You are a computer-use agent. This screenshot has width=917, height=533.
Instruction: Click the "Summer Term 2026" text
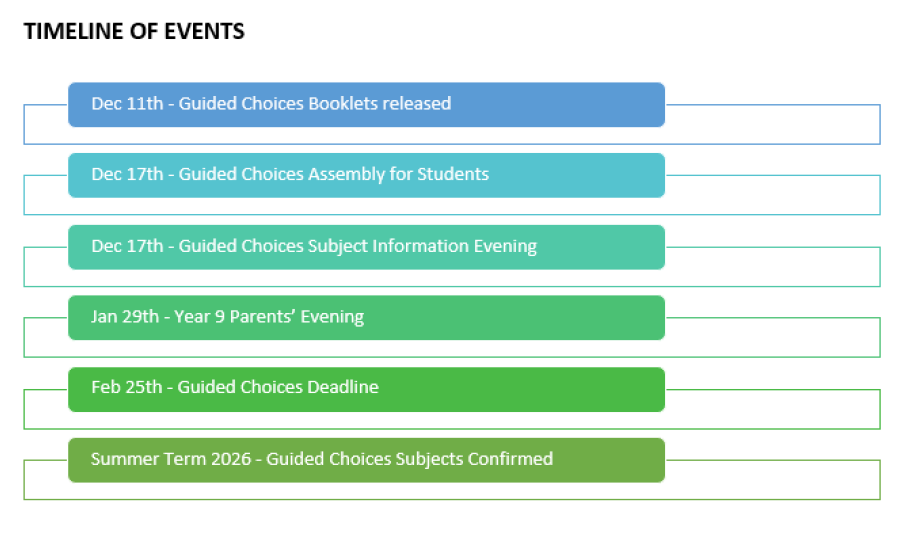click(x=157, y=460)
